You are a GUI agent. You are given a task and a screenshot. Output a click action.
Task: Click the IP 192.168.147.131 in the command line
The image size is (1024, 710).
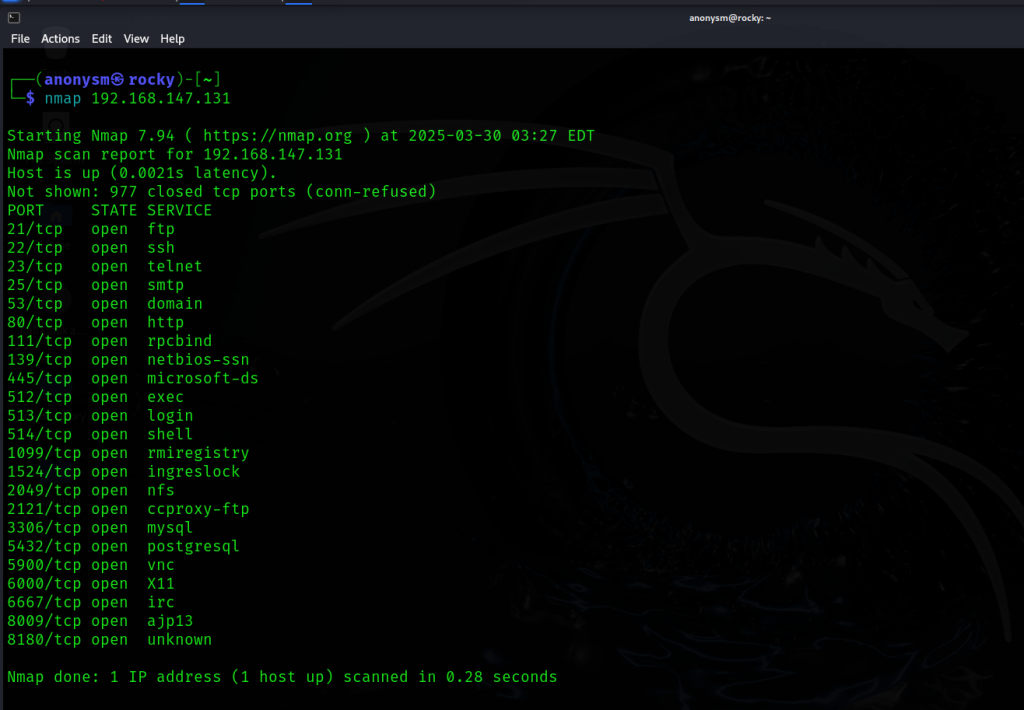[x=161, y=99]
